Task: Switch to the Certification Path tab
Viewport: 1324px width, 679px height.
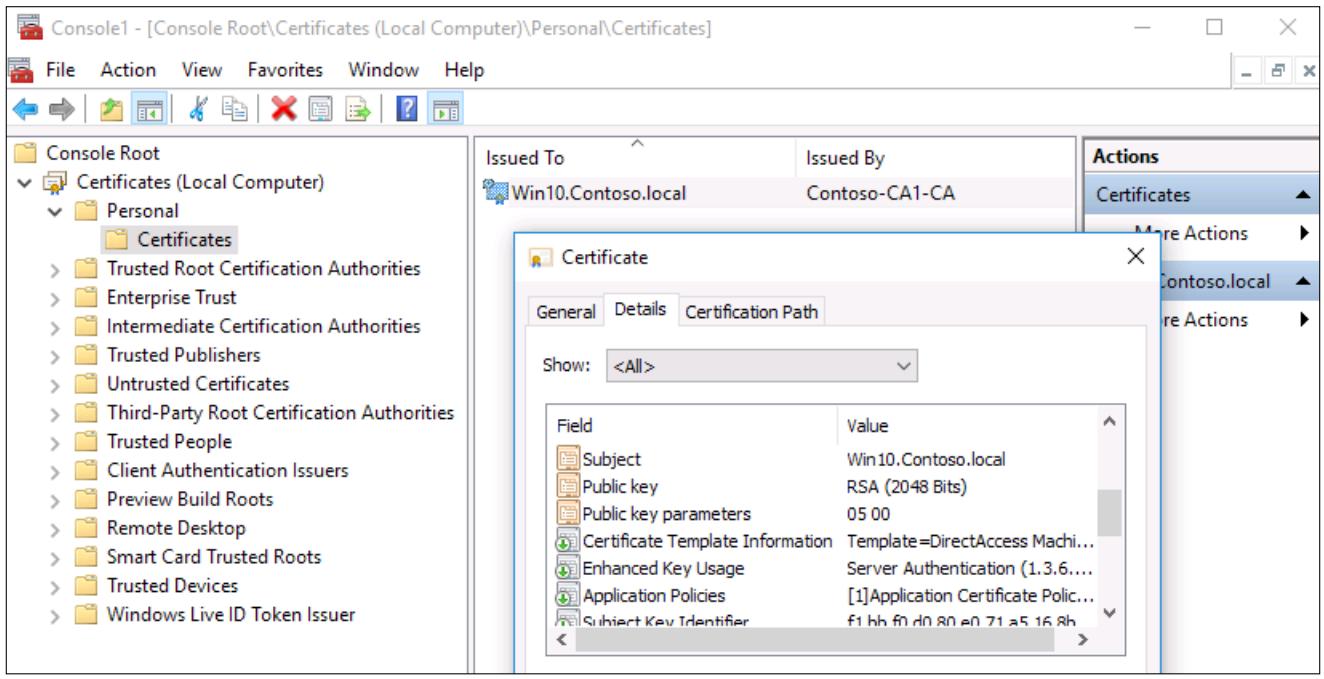Action: point(751,312)
